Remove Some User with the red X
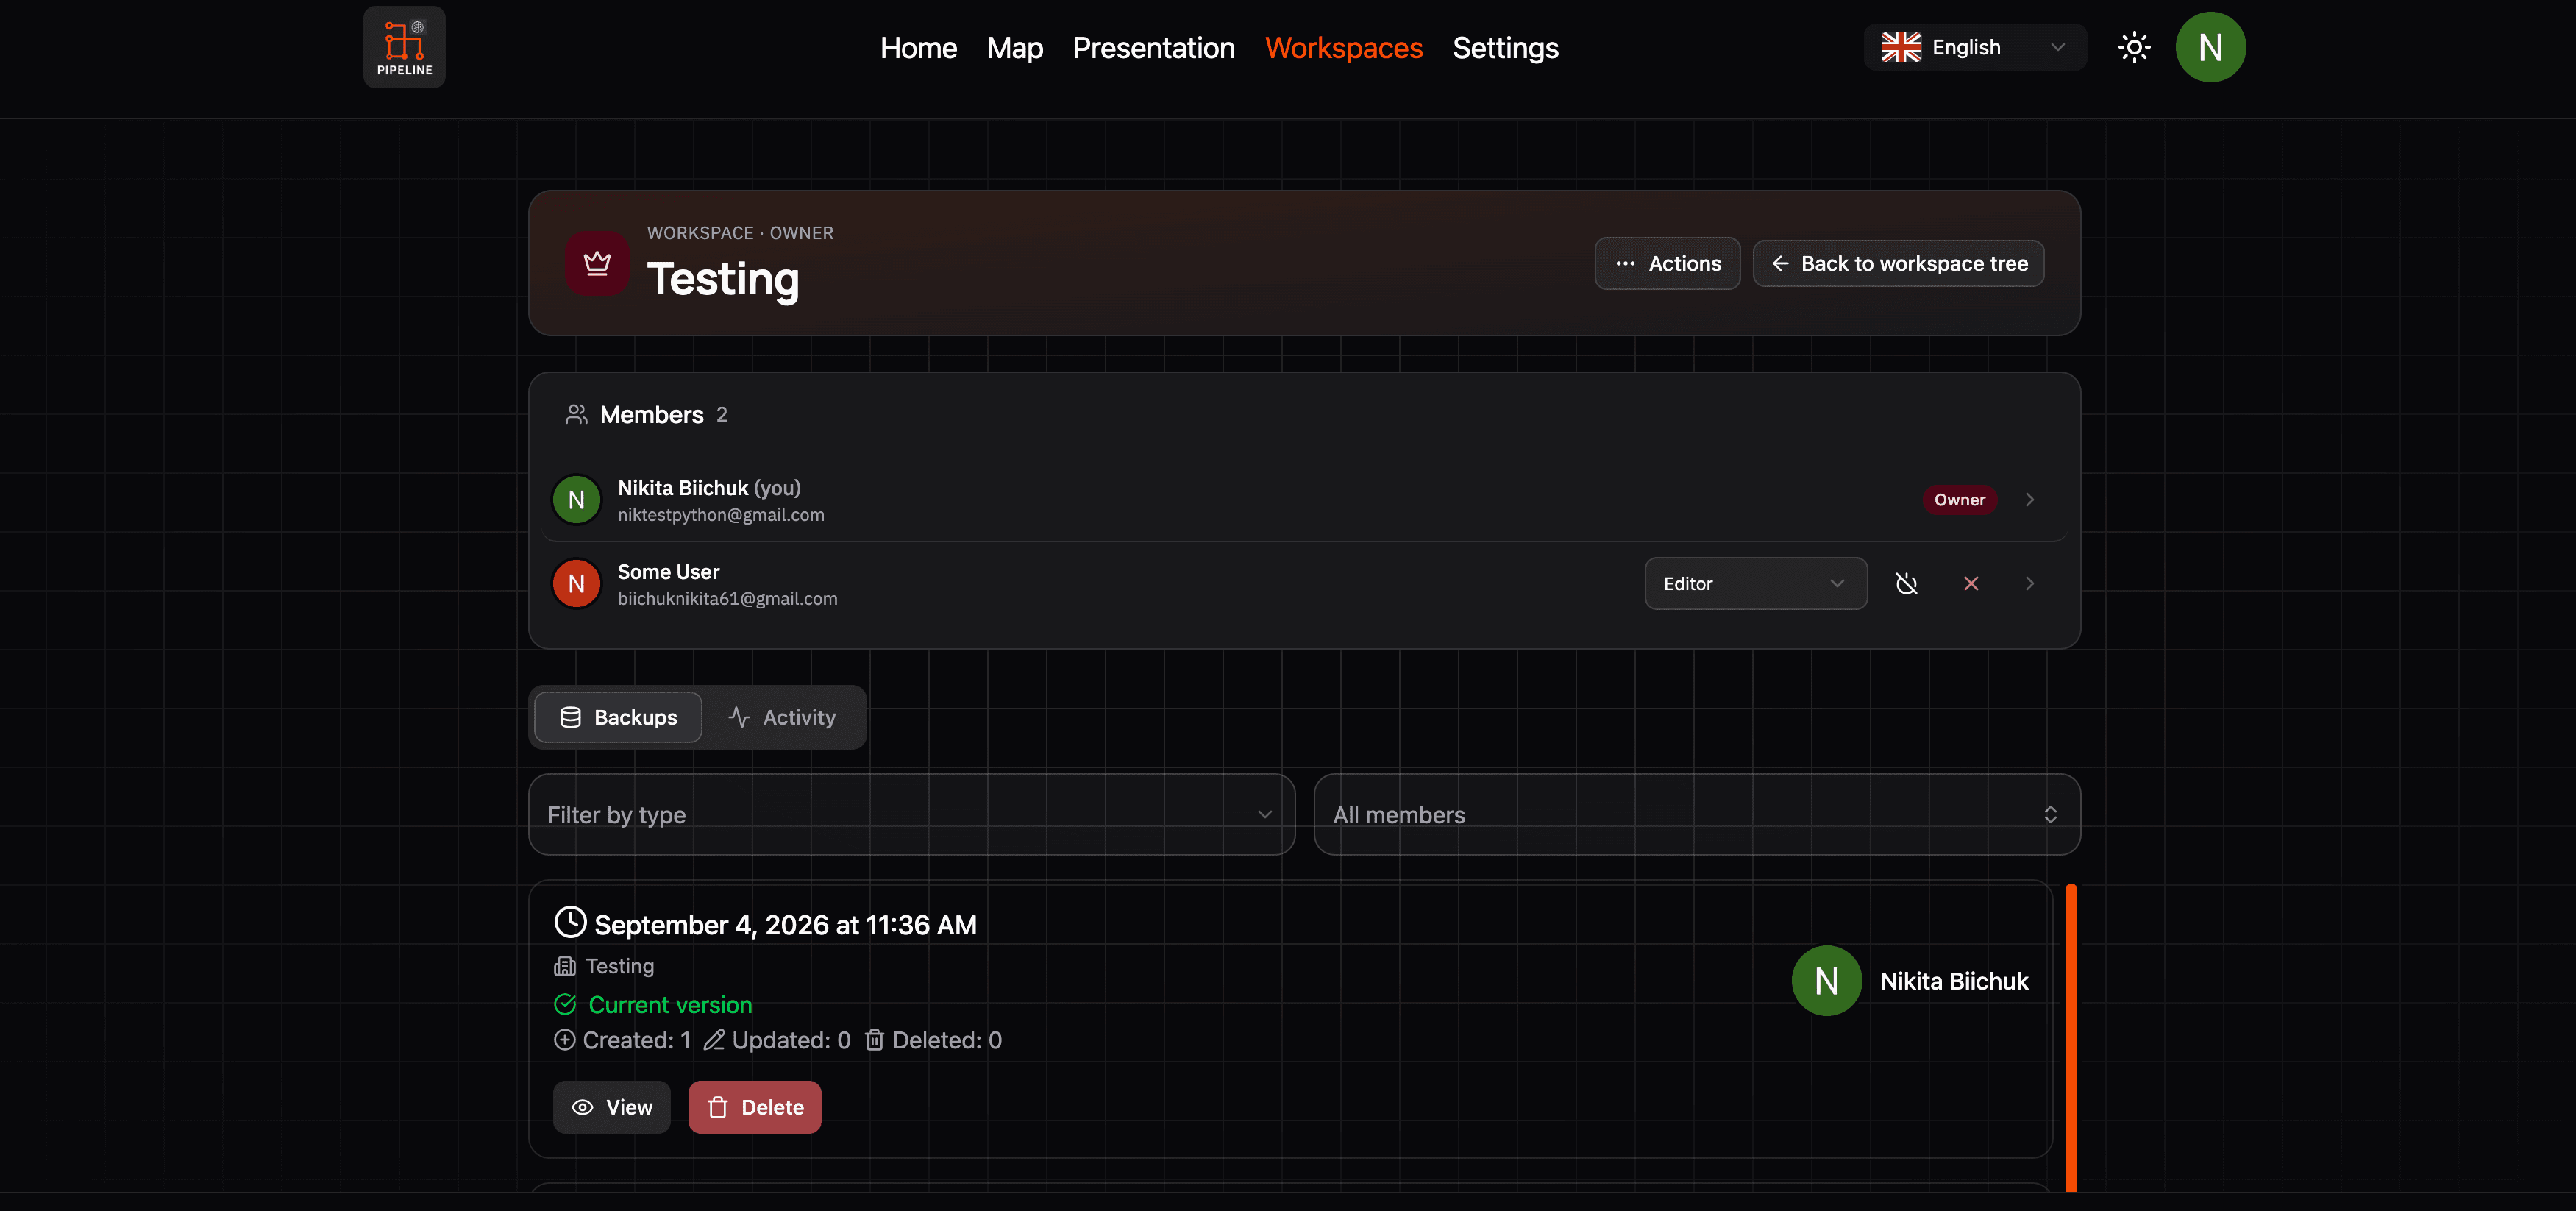The height and width of the screenshot is (1211, 2576). tap(1970, 583)
